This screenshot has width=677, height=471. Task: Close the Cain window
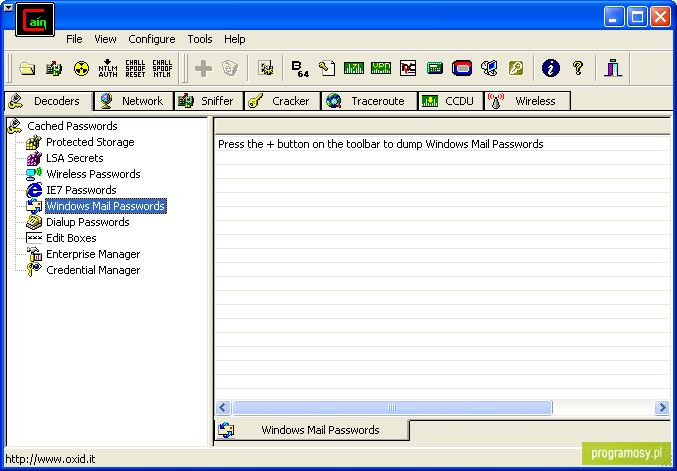(661, 17)
